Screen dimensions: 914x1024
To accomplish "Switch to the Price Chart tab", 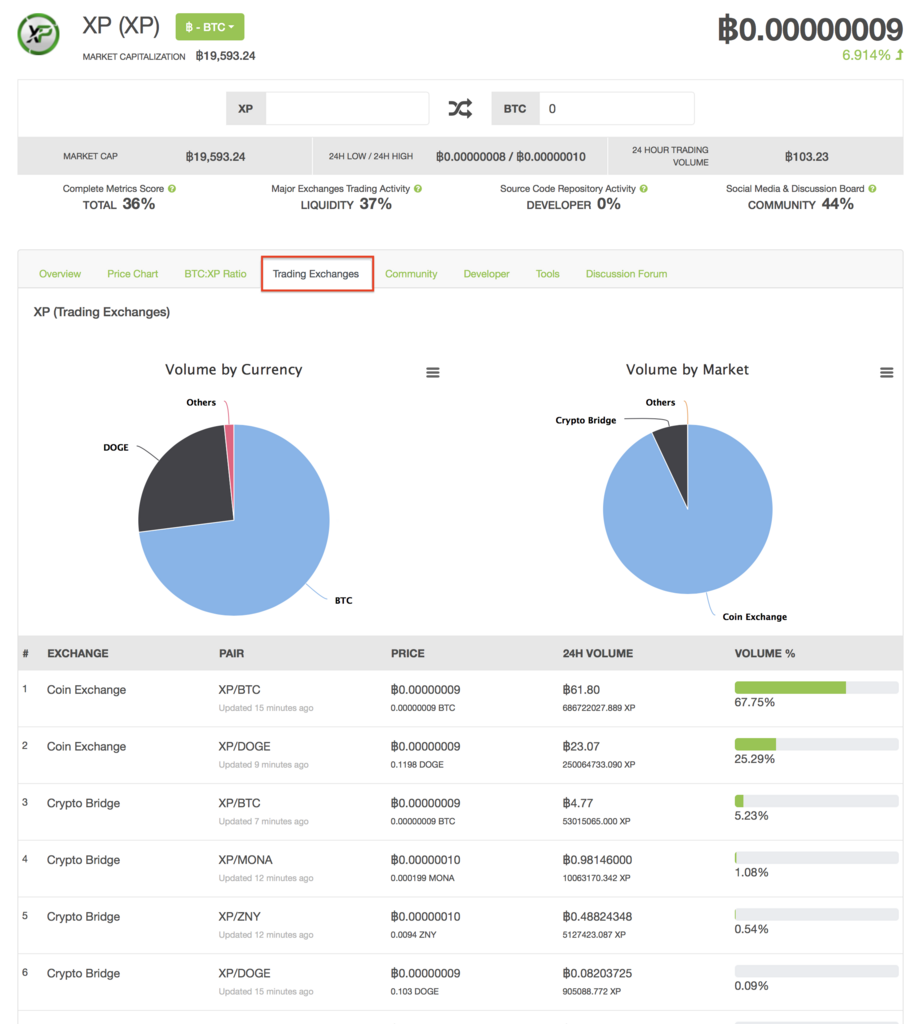I will click(133, 274).
